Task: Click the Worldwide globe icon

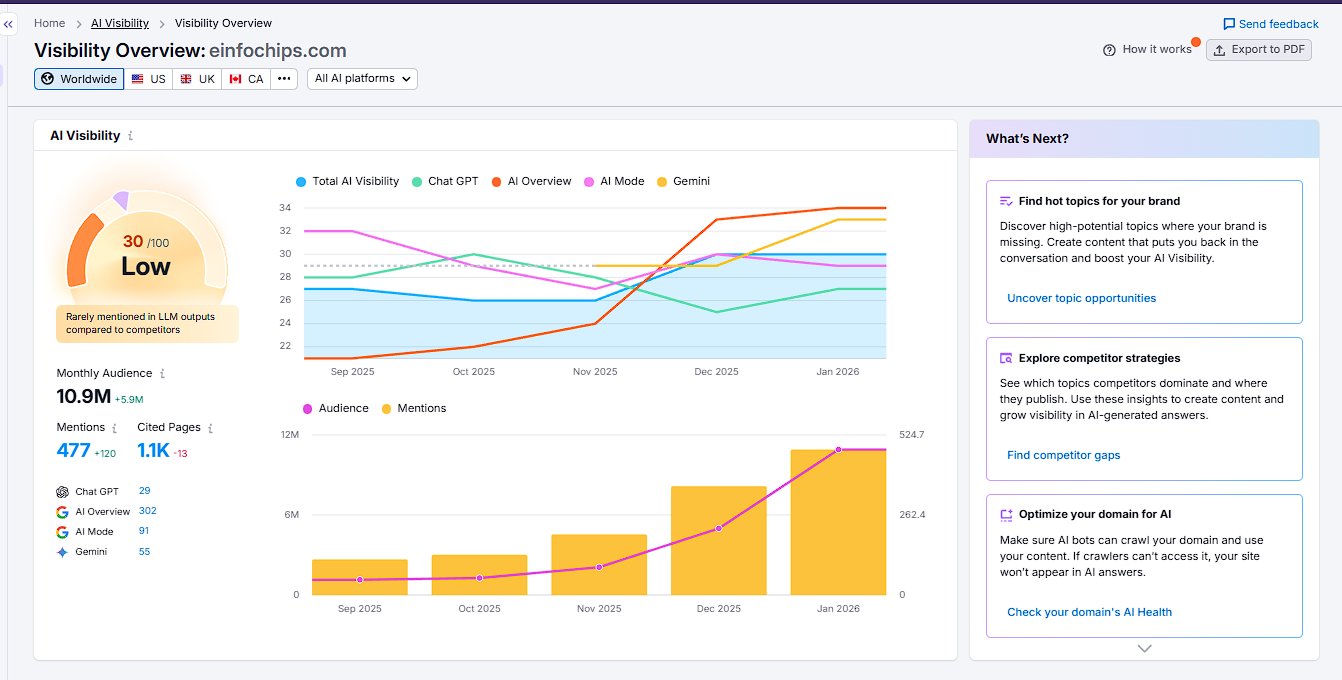Action: coord(49,78)
